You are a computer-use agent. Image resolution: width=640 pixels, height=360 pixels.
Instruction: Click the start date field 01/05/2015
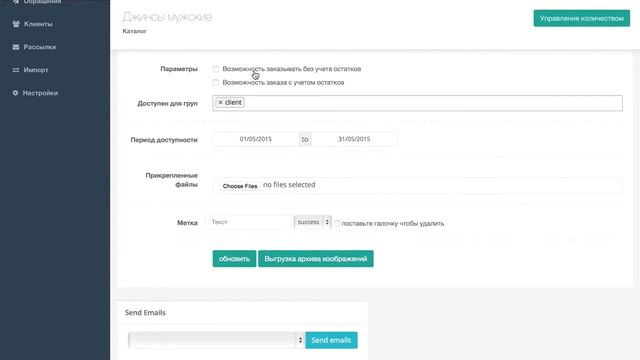pos(256,139)
